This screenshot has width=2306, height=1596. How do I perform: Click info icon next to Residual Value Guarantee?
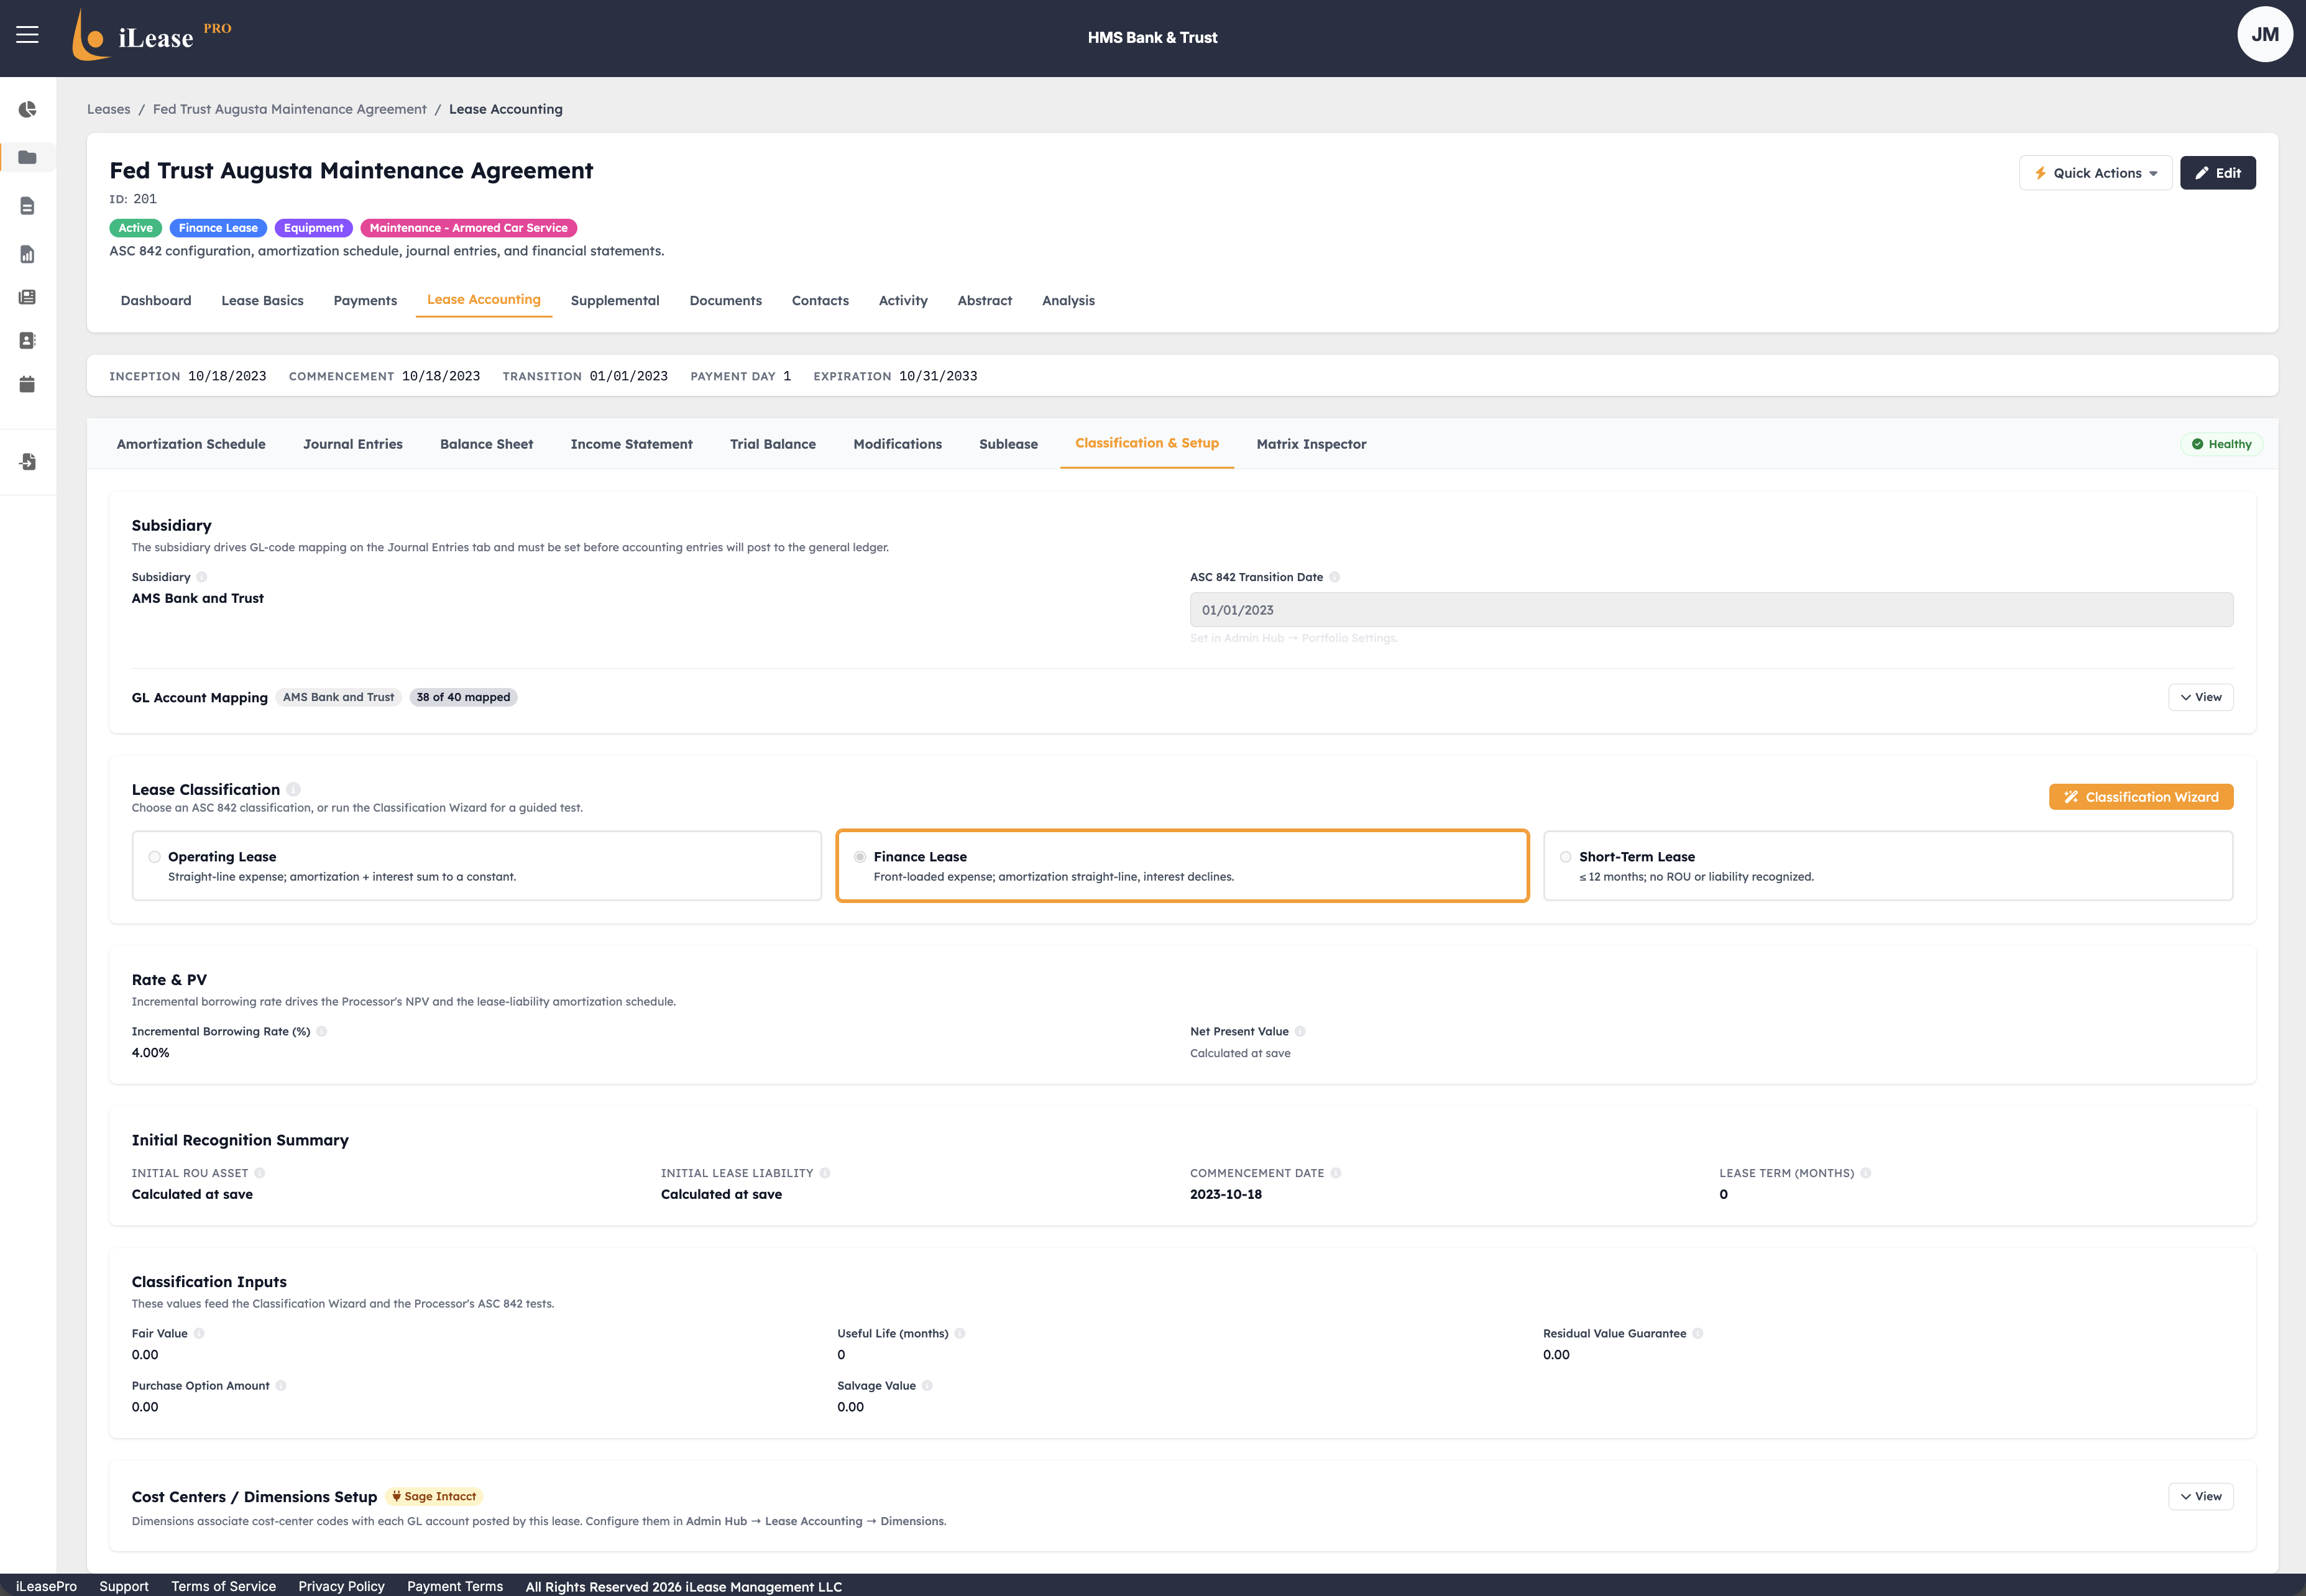click(1698, 1333)
